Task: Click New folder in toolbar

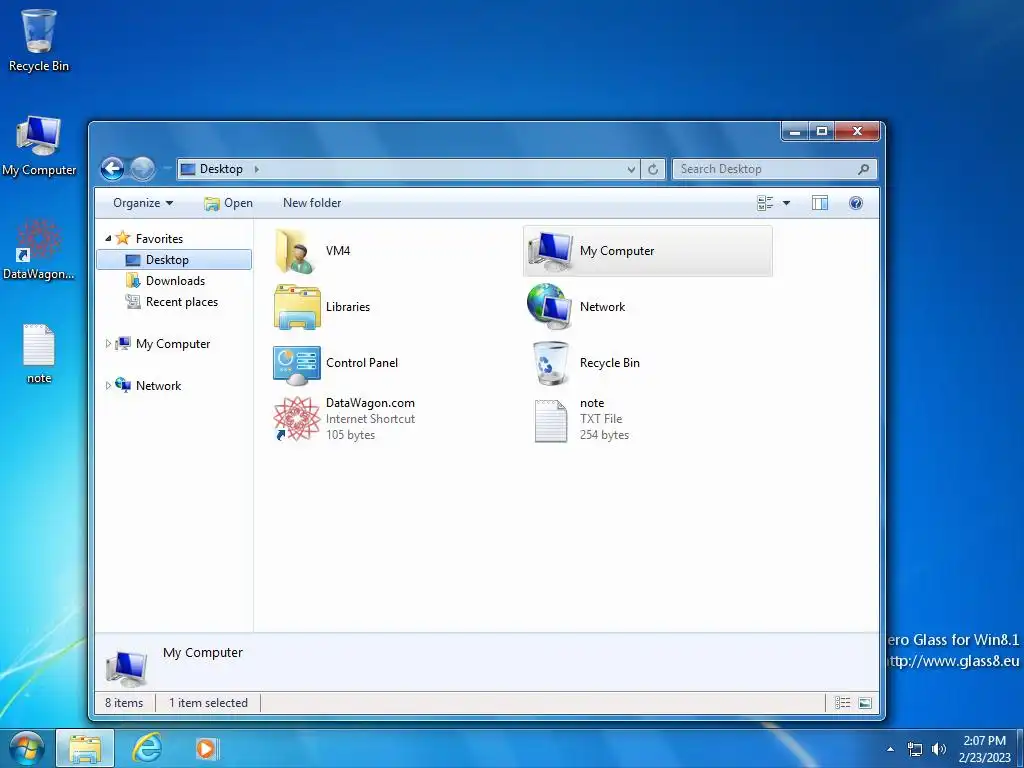Action: click(x=312, y=203)
